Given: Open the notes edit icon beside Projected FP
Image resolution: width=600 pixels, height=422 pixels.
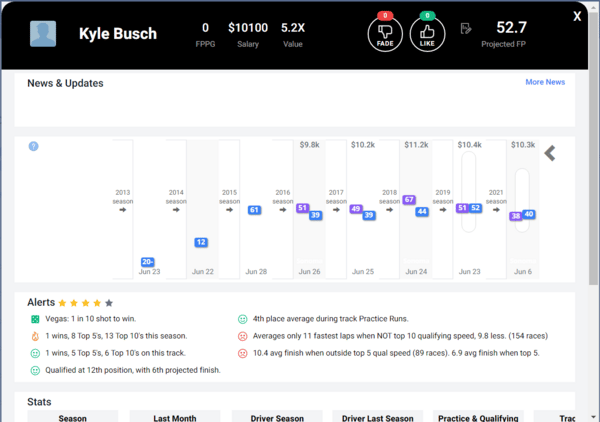Looking at the screenshot, I should [x=466, y=29].
